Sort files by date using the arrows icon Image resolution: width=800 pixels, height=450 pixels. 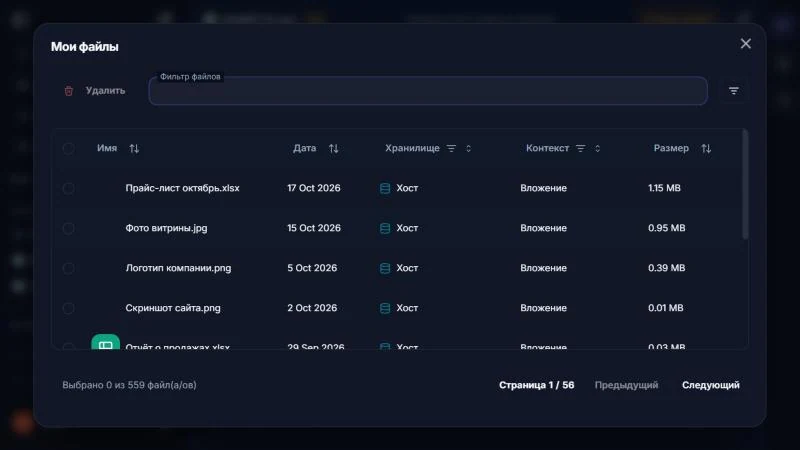(x=334, y=148)
